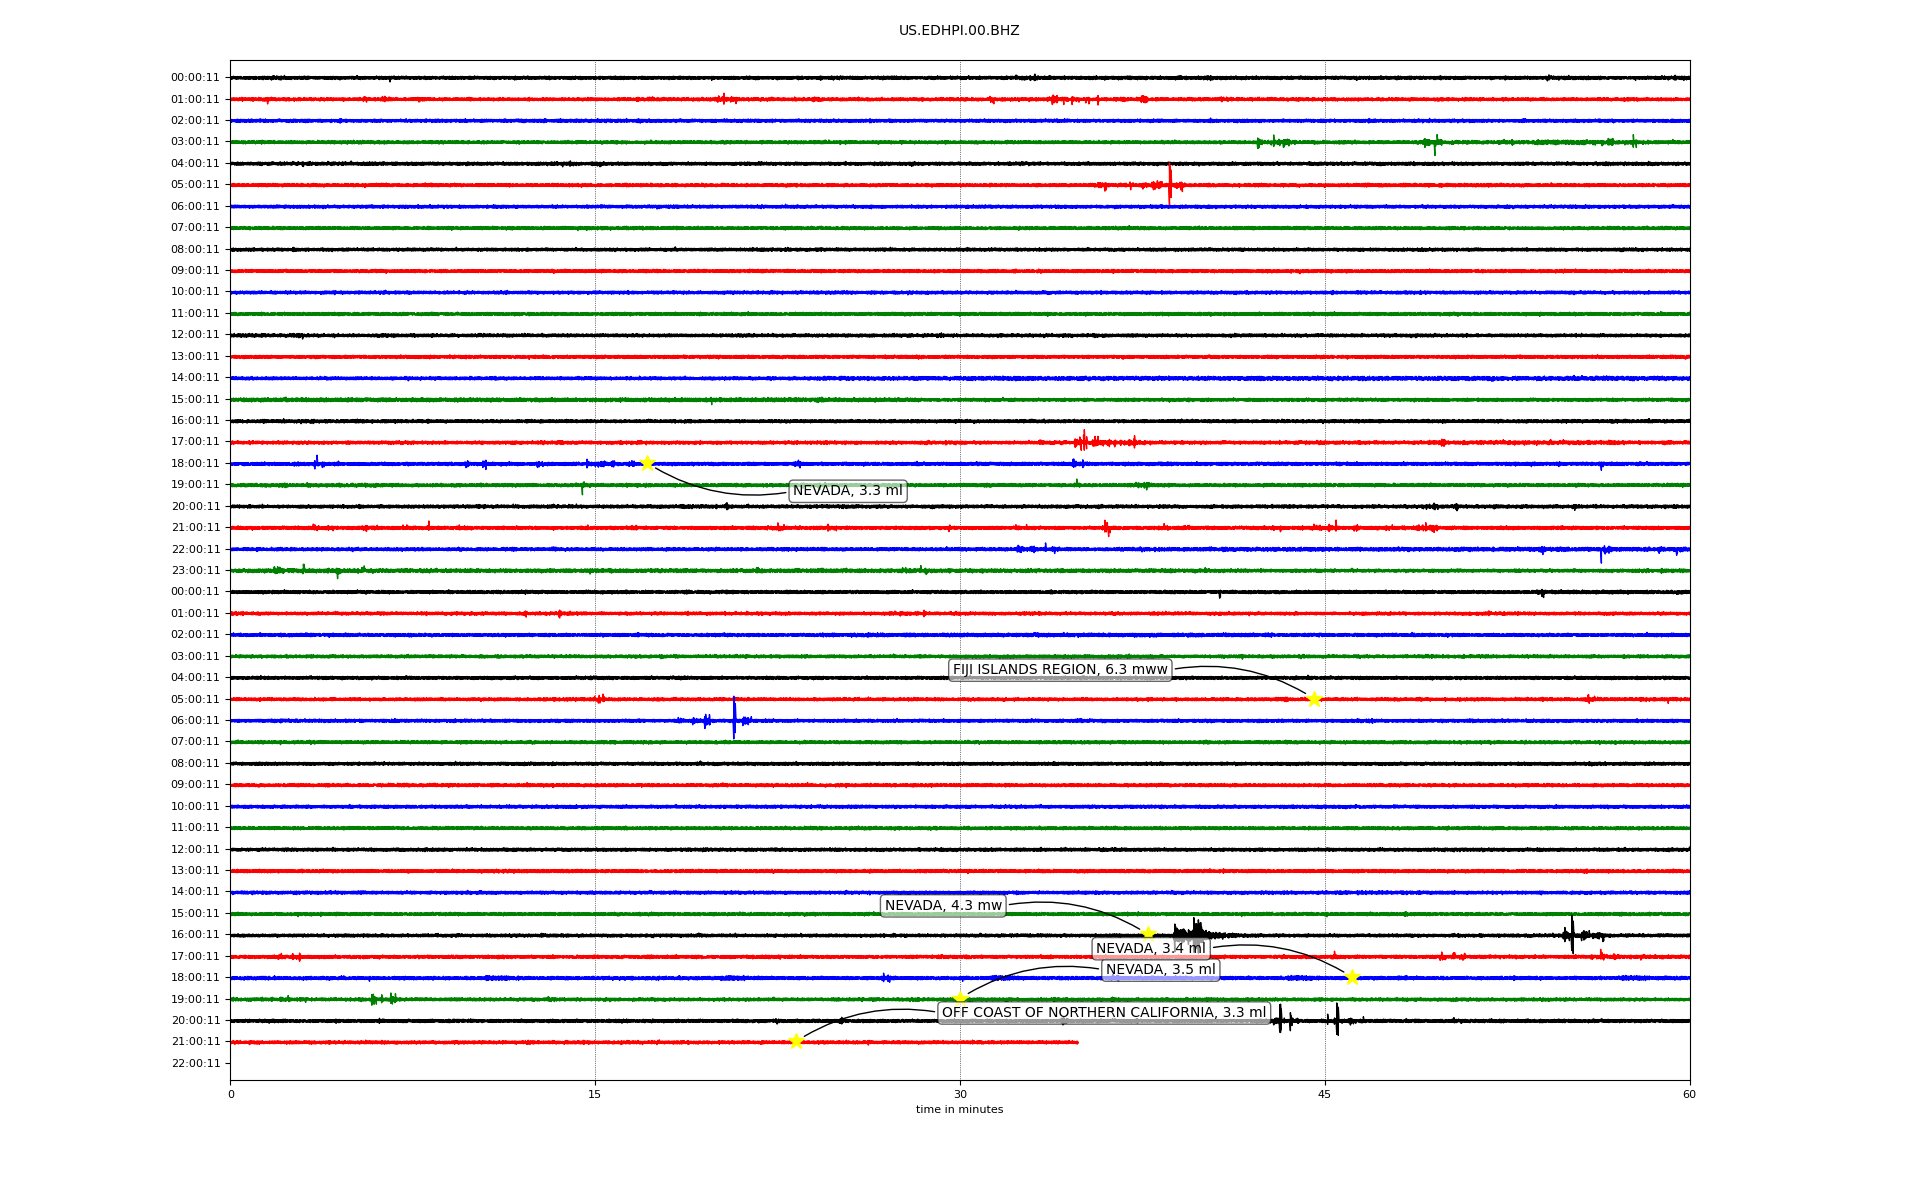The height and width of the screenshot is (1200, 1920).
Task: Select the 'FIJI ISLANDS REGION, 6.3 mww' label
Action: (x=1060, y=670)
